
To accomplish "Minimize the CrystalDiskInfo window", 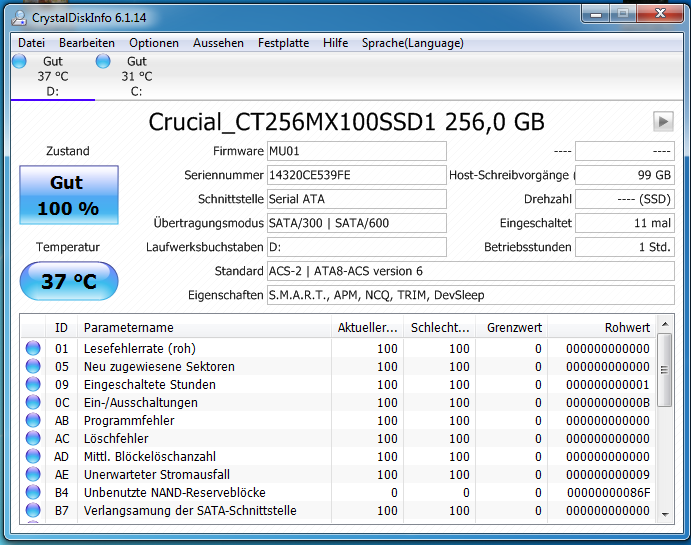I will (x=596, y=14).
